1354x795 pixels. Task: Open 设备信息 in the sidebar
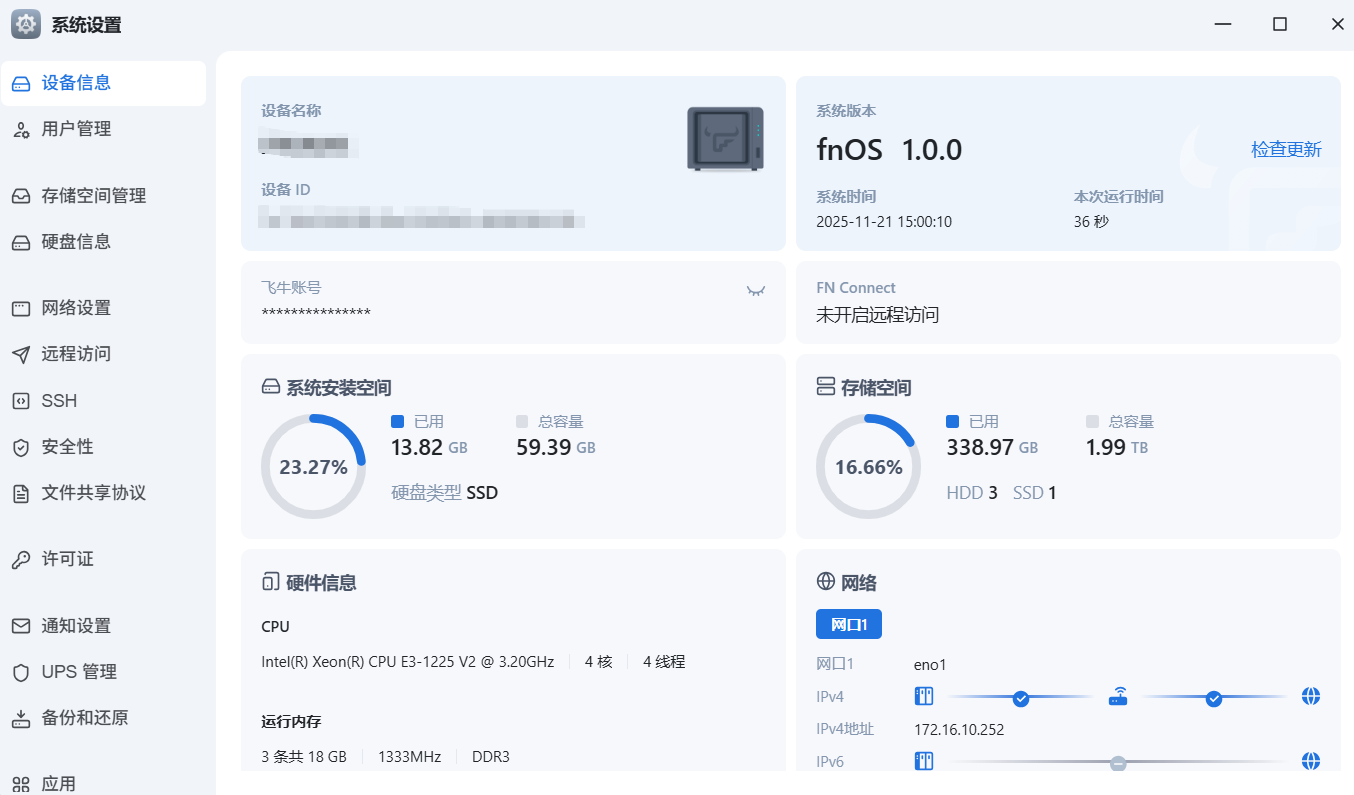click(104, 83)
